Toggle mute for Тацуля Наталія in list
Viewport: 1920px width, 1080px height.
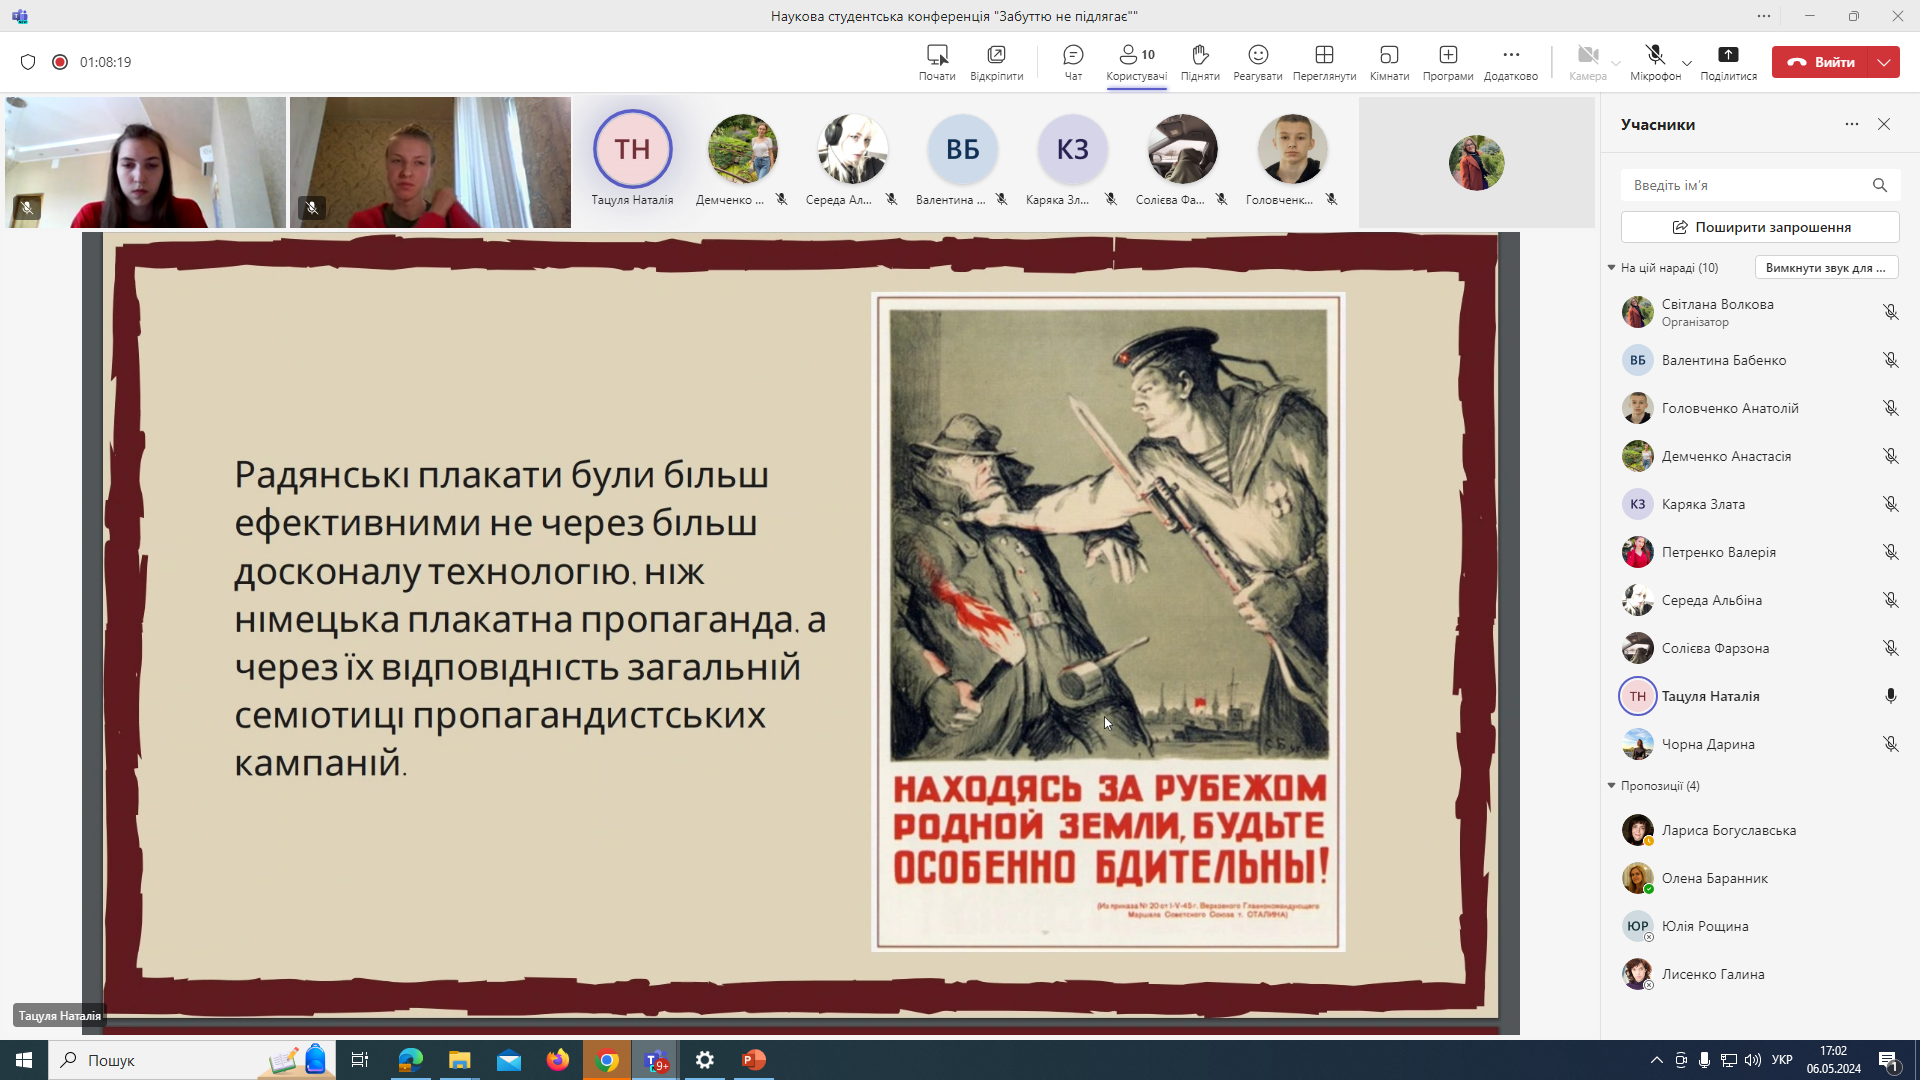tap(1890, 696)
